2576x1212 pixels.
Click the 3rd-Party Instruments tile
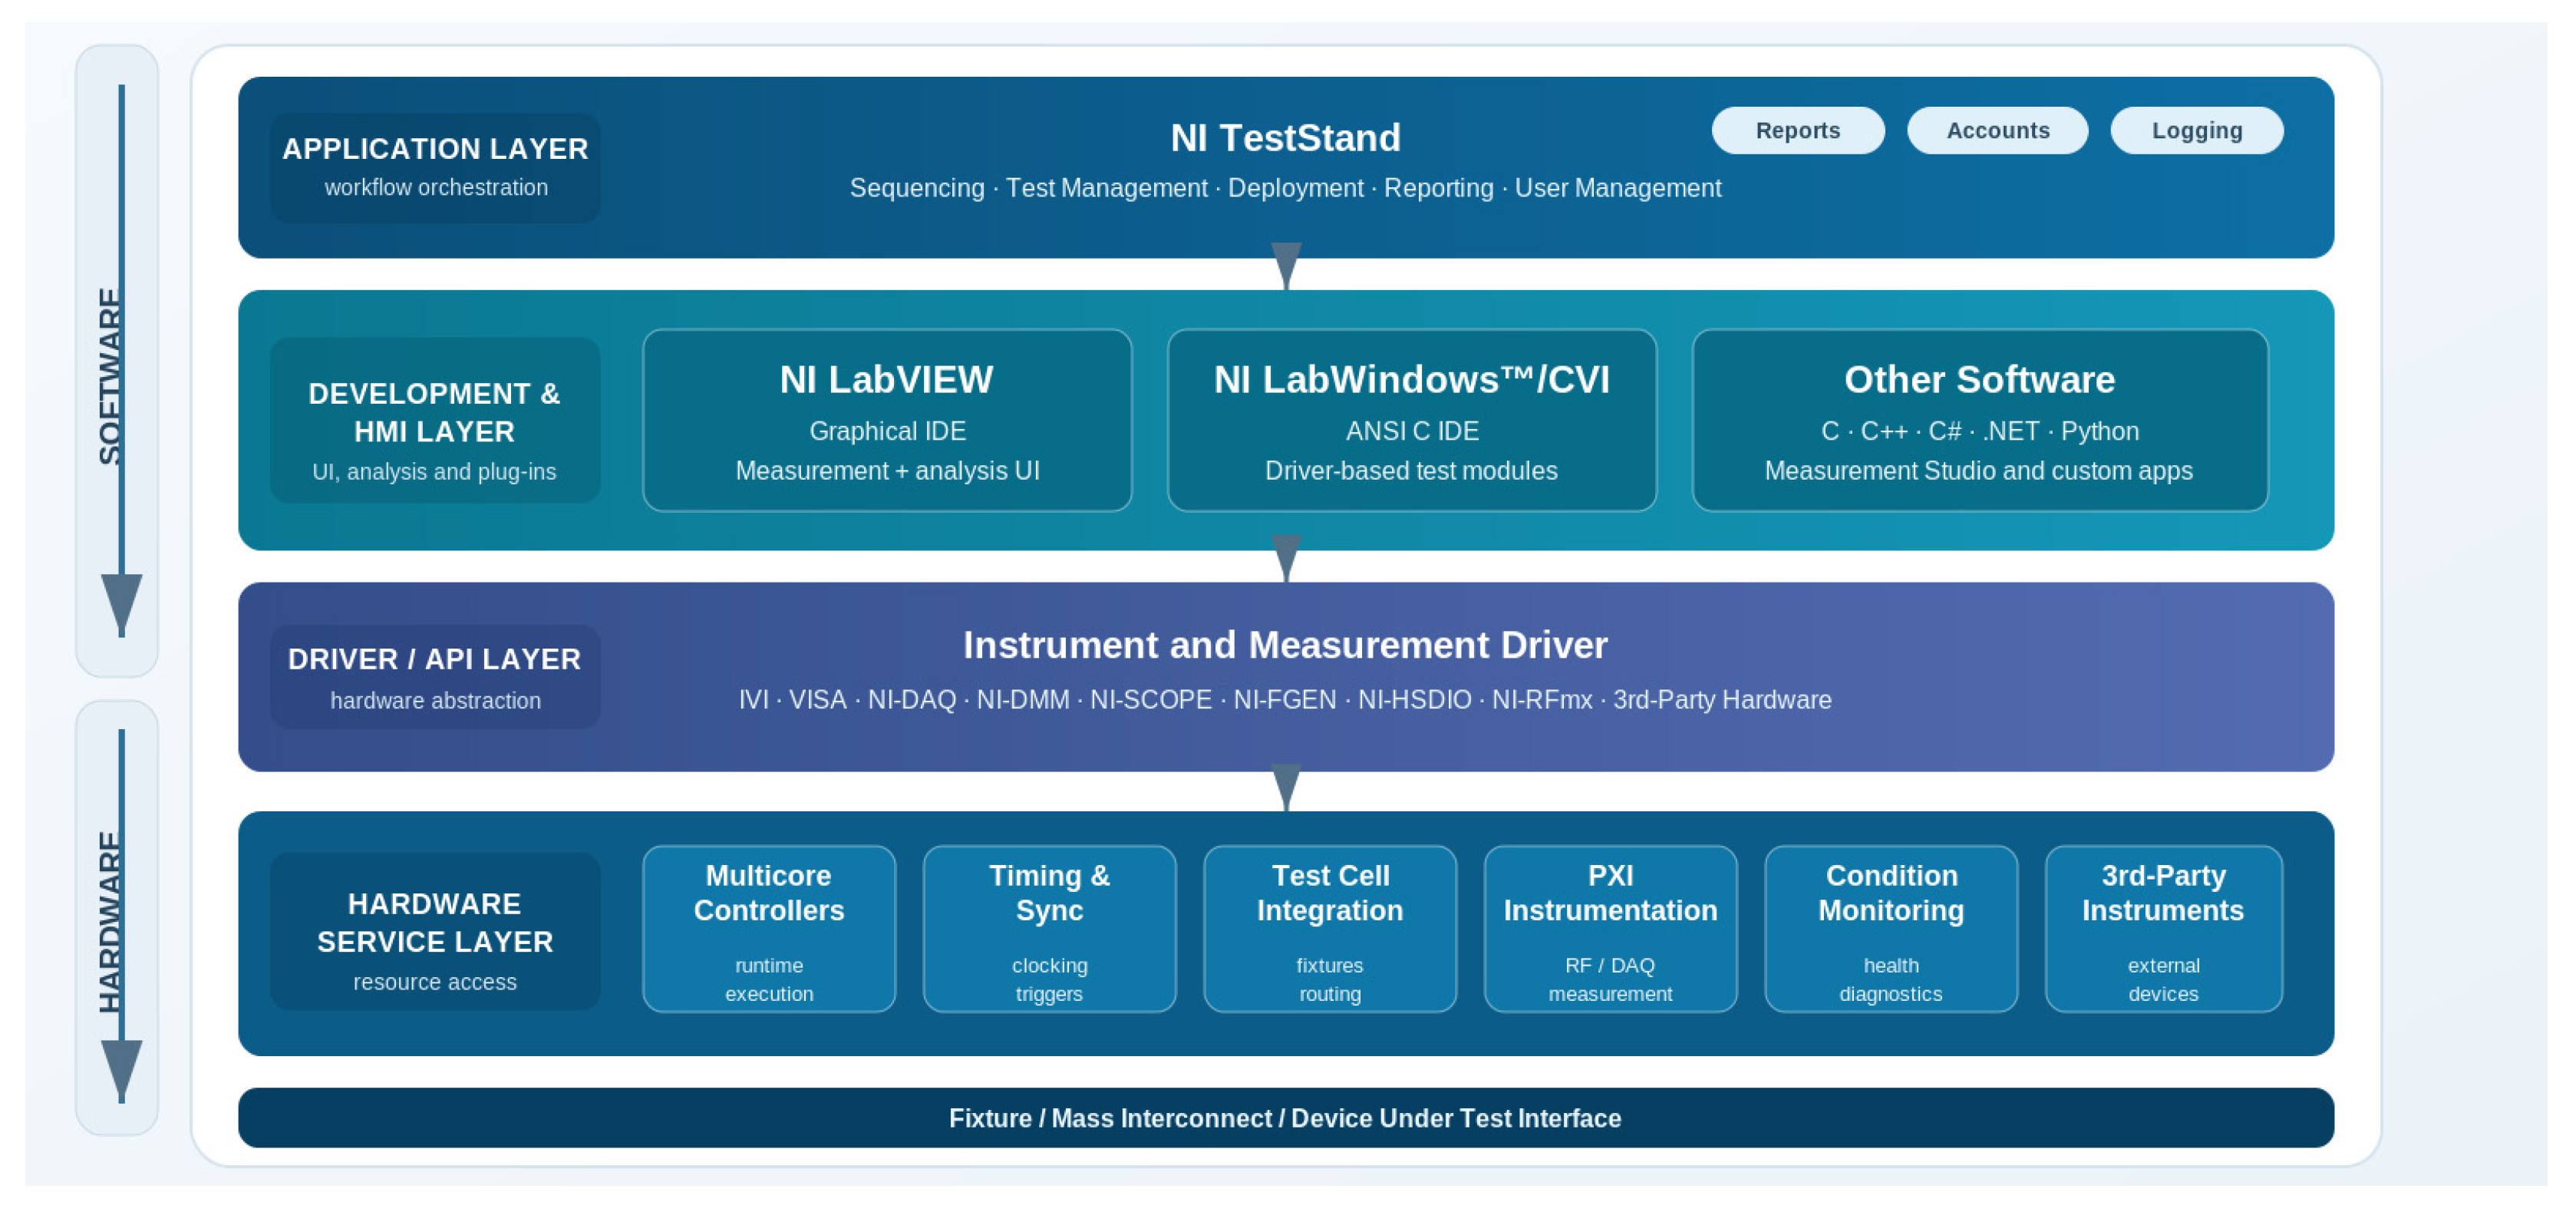pos(2163,929)
